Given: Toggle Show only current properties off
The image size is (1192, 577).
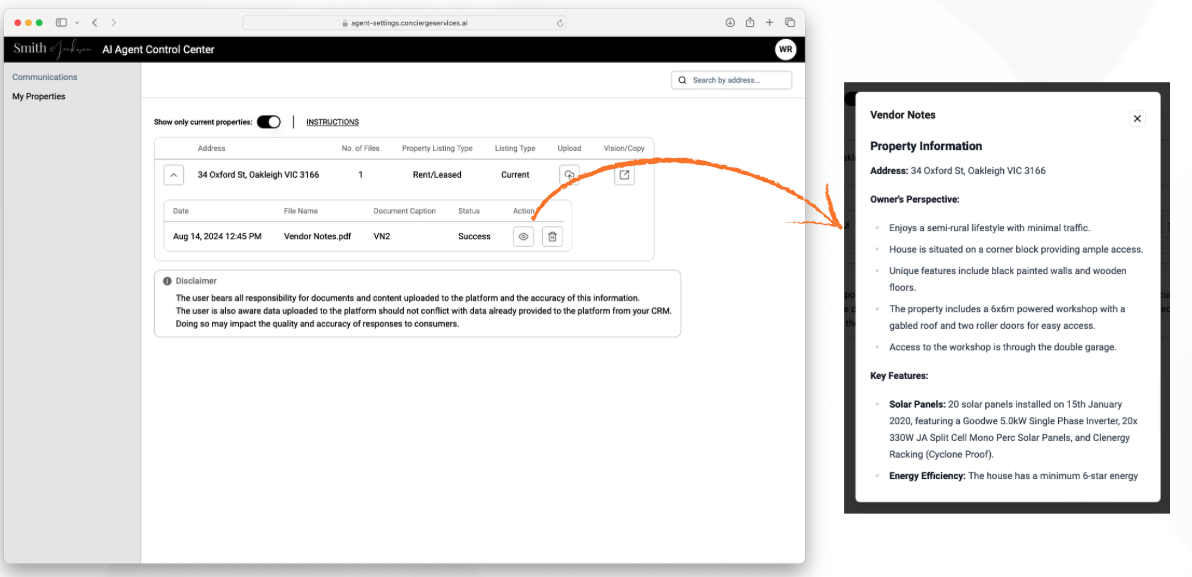Looking at the screenshot, I should pyautogui.click(x=268, y=120).
